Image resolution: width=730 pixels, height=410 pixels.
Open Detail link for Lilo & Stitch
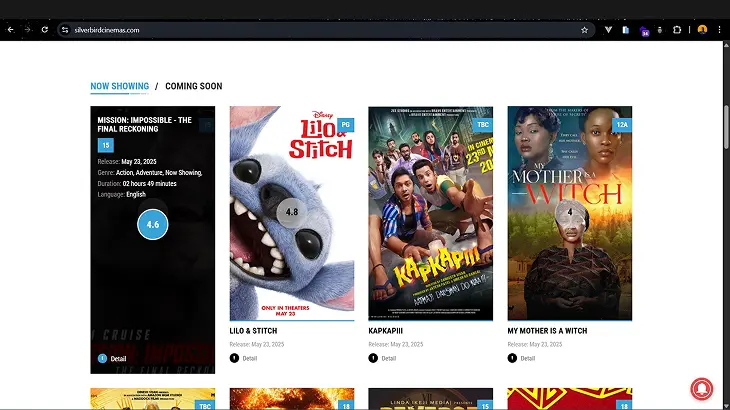pos(250,358)
